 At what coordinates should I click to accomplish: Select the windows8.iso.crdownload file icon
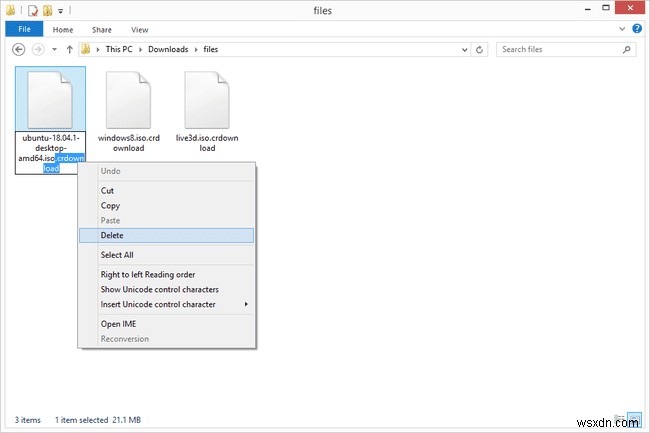coord(129,99)
